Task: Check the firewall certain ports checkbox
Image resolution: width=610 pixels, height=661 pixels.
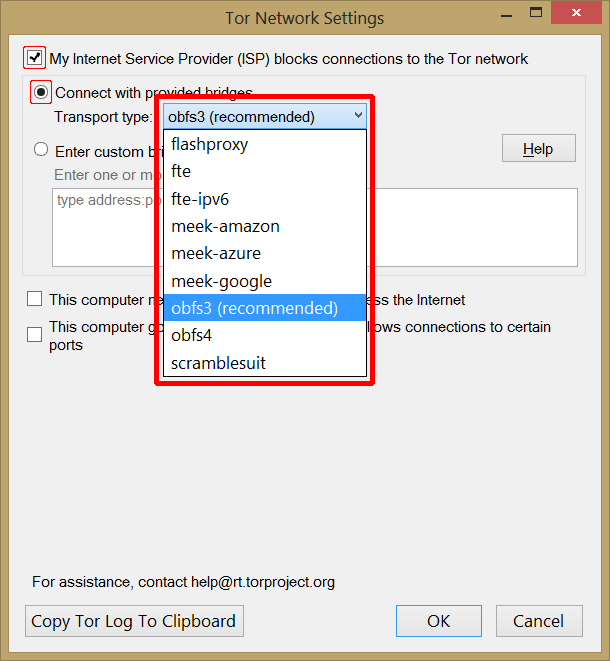Action: pos(35,334)
